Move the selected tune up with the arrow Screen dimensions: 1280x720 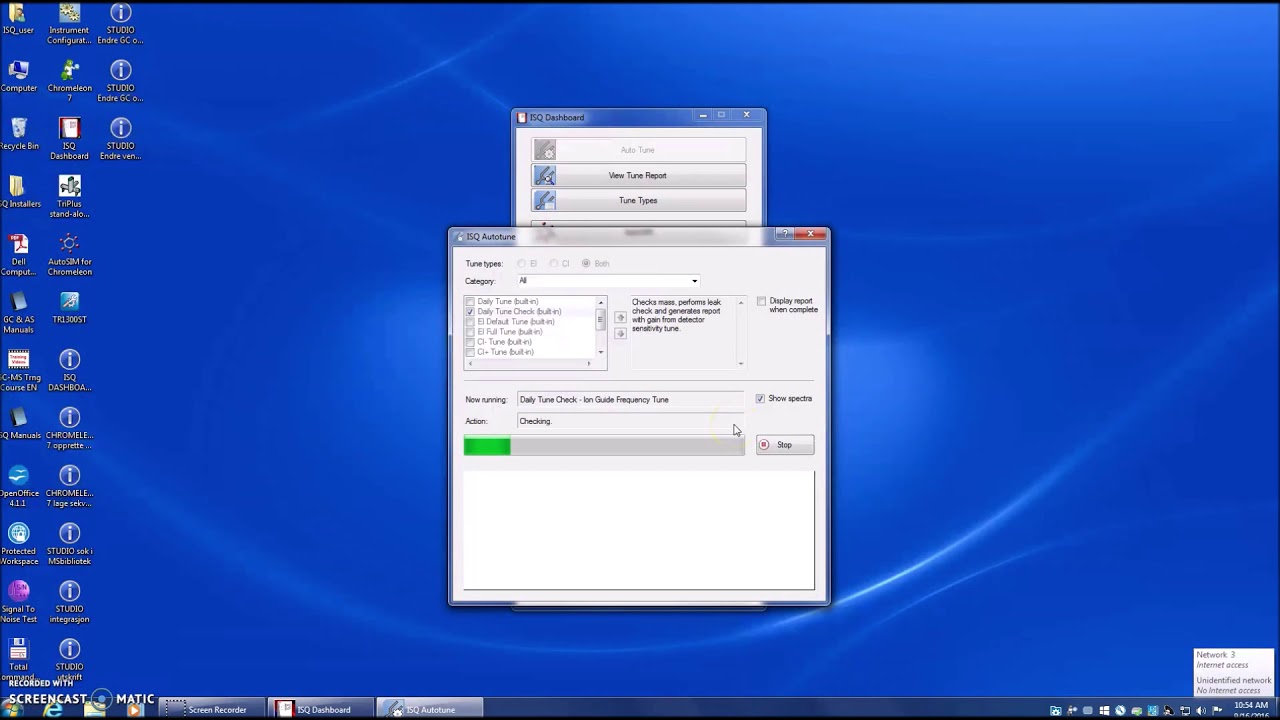coord(620,317)
